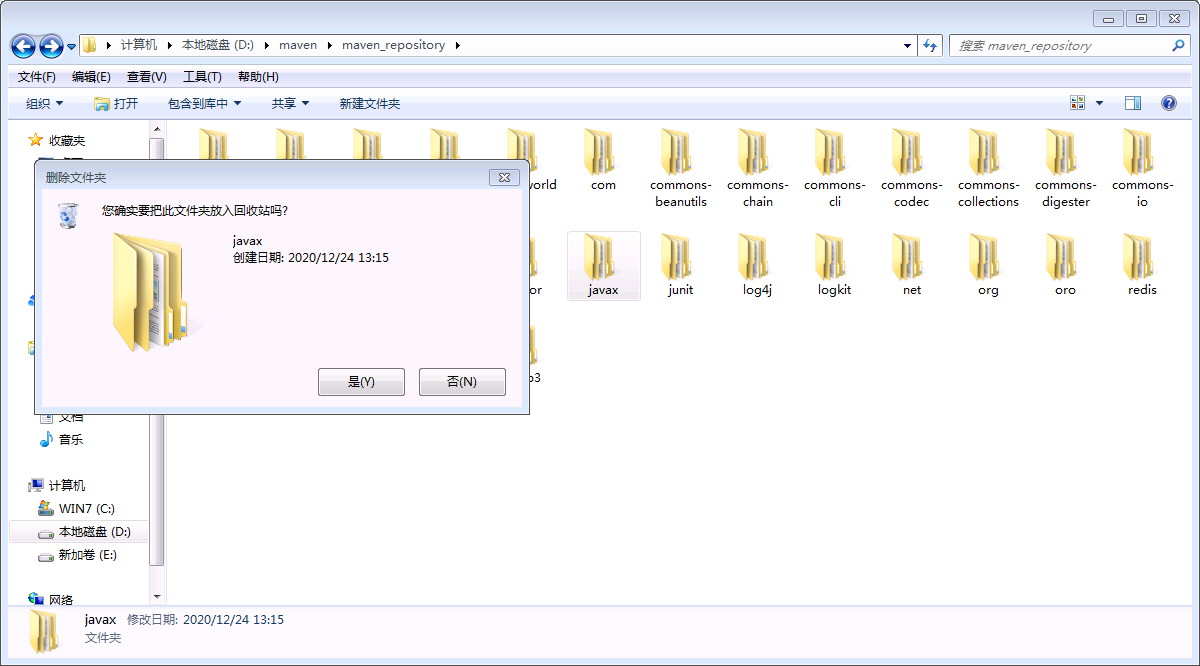Image resolution: width=1200 pixels, height=666 pixels.
Task: Select the oro folder
Action: [x=1065, y=266]
